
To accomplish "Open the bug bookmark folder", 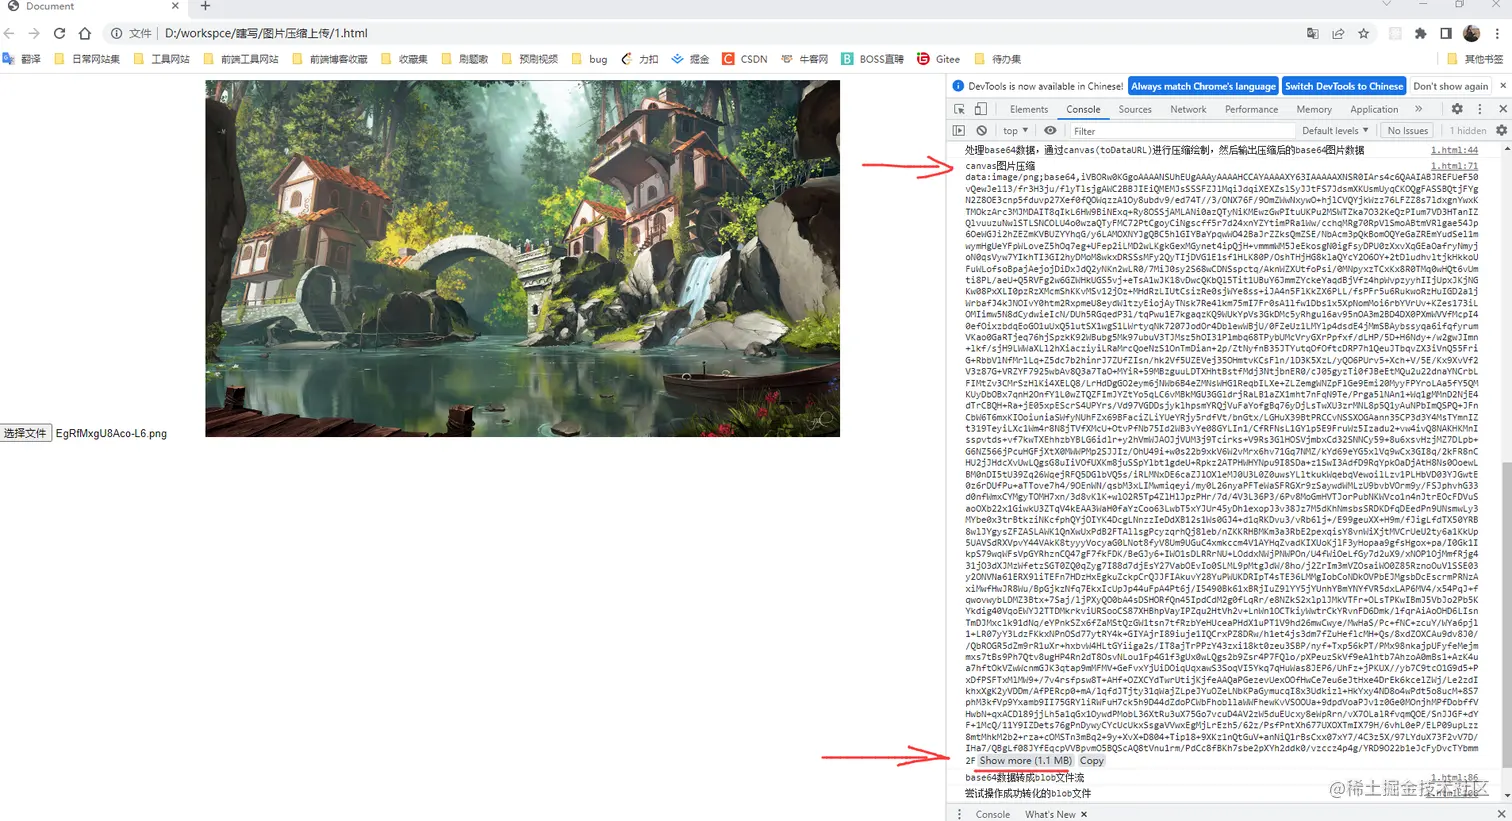I will point(589,59).
